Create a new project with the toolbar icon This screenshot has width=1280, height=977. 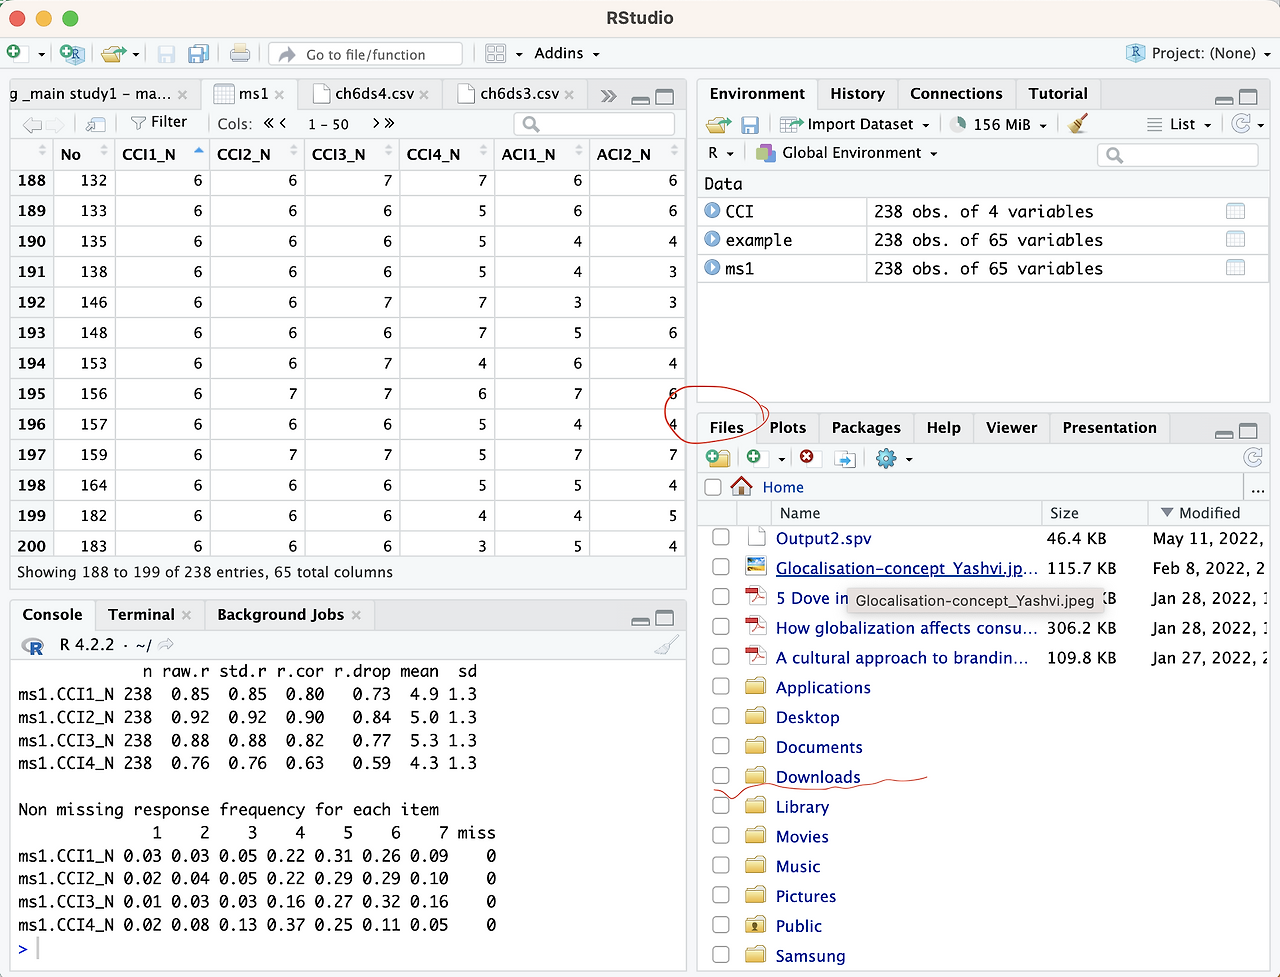click(x=72, y=54)
